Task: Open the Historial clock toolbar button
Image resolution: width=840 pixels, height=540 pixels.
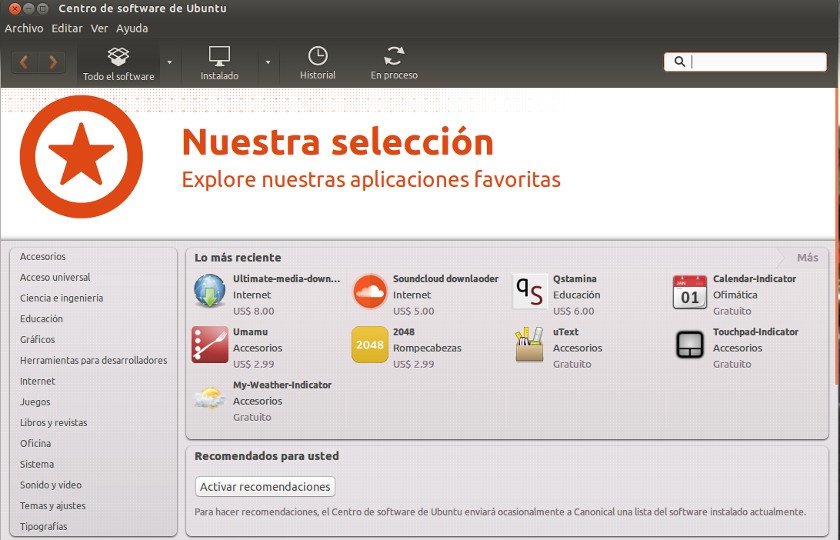Action: pos(318,62)
